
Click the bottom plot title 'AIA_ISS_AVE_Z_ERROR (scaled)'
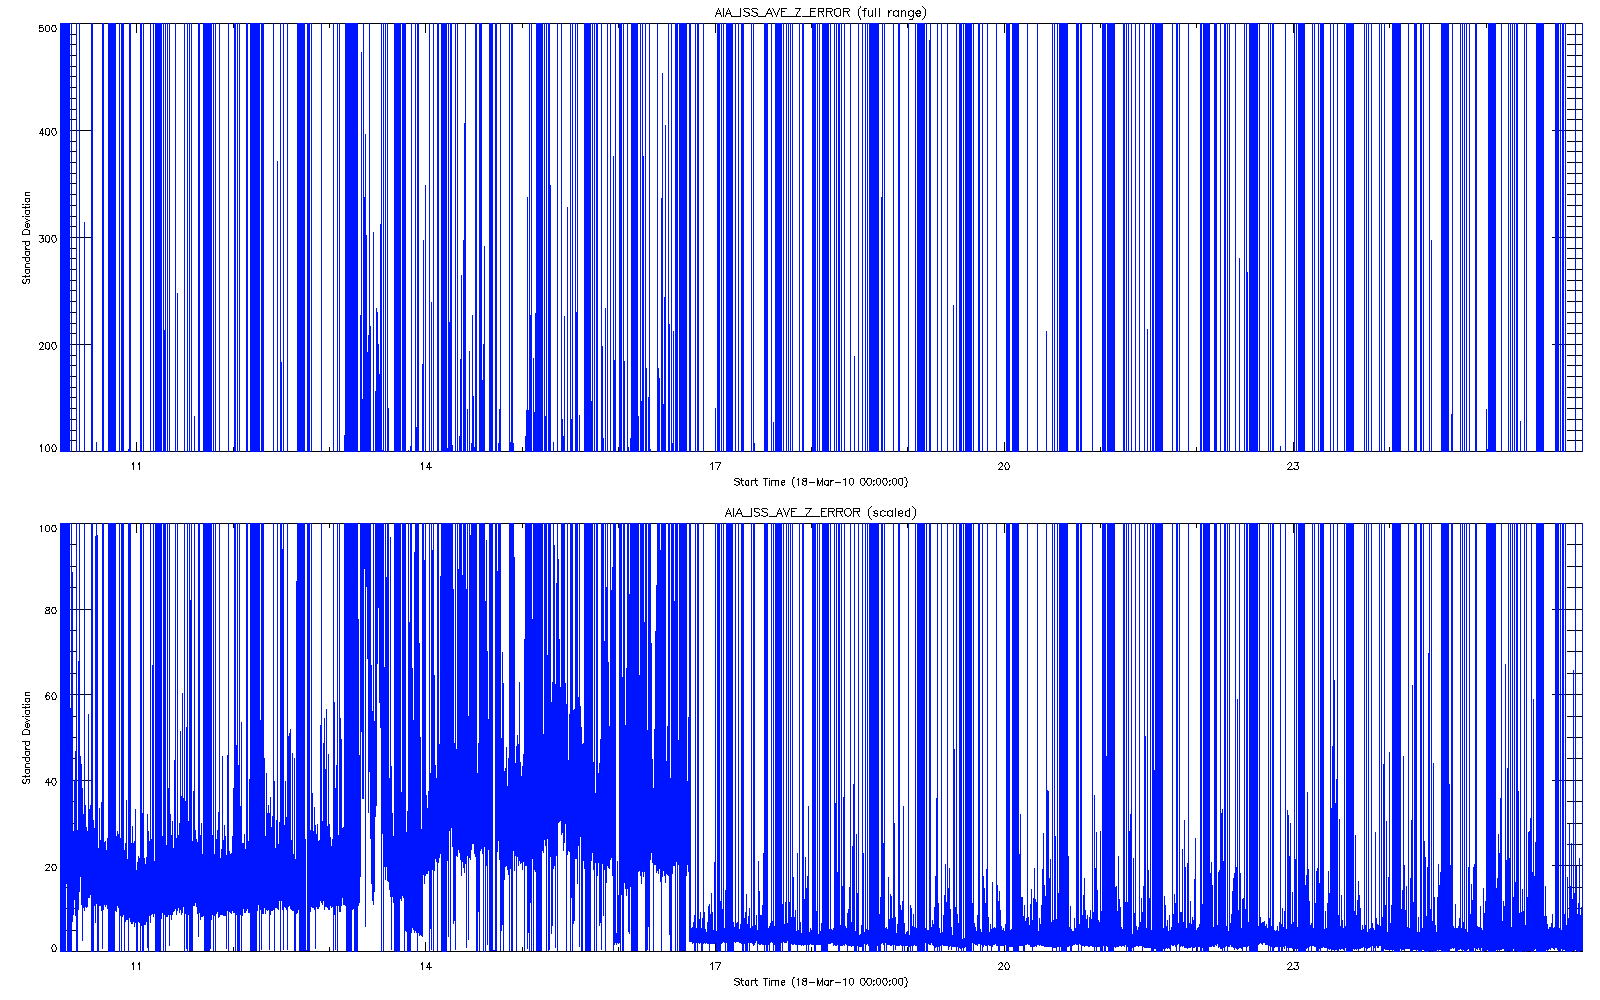click(x=820, y=512)
